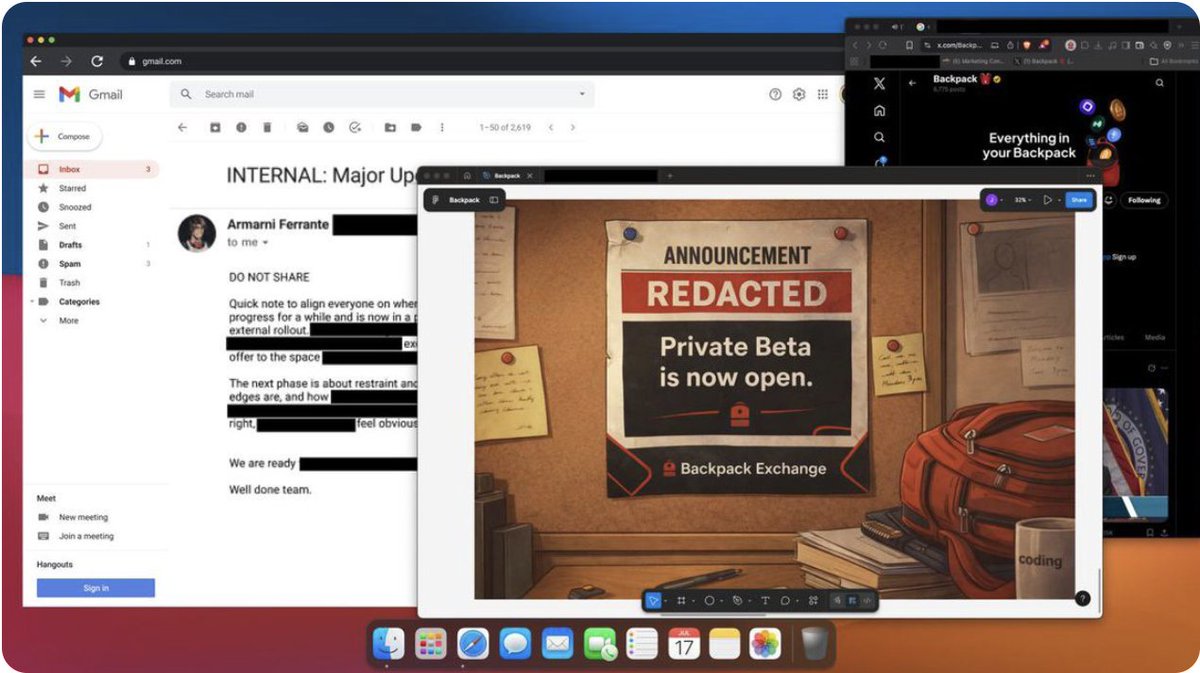Click into the Search mail field
This screenshot has height=673, width=1200.
click(x=380, y=94)
